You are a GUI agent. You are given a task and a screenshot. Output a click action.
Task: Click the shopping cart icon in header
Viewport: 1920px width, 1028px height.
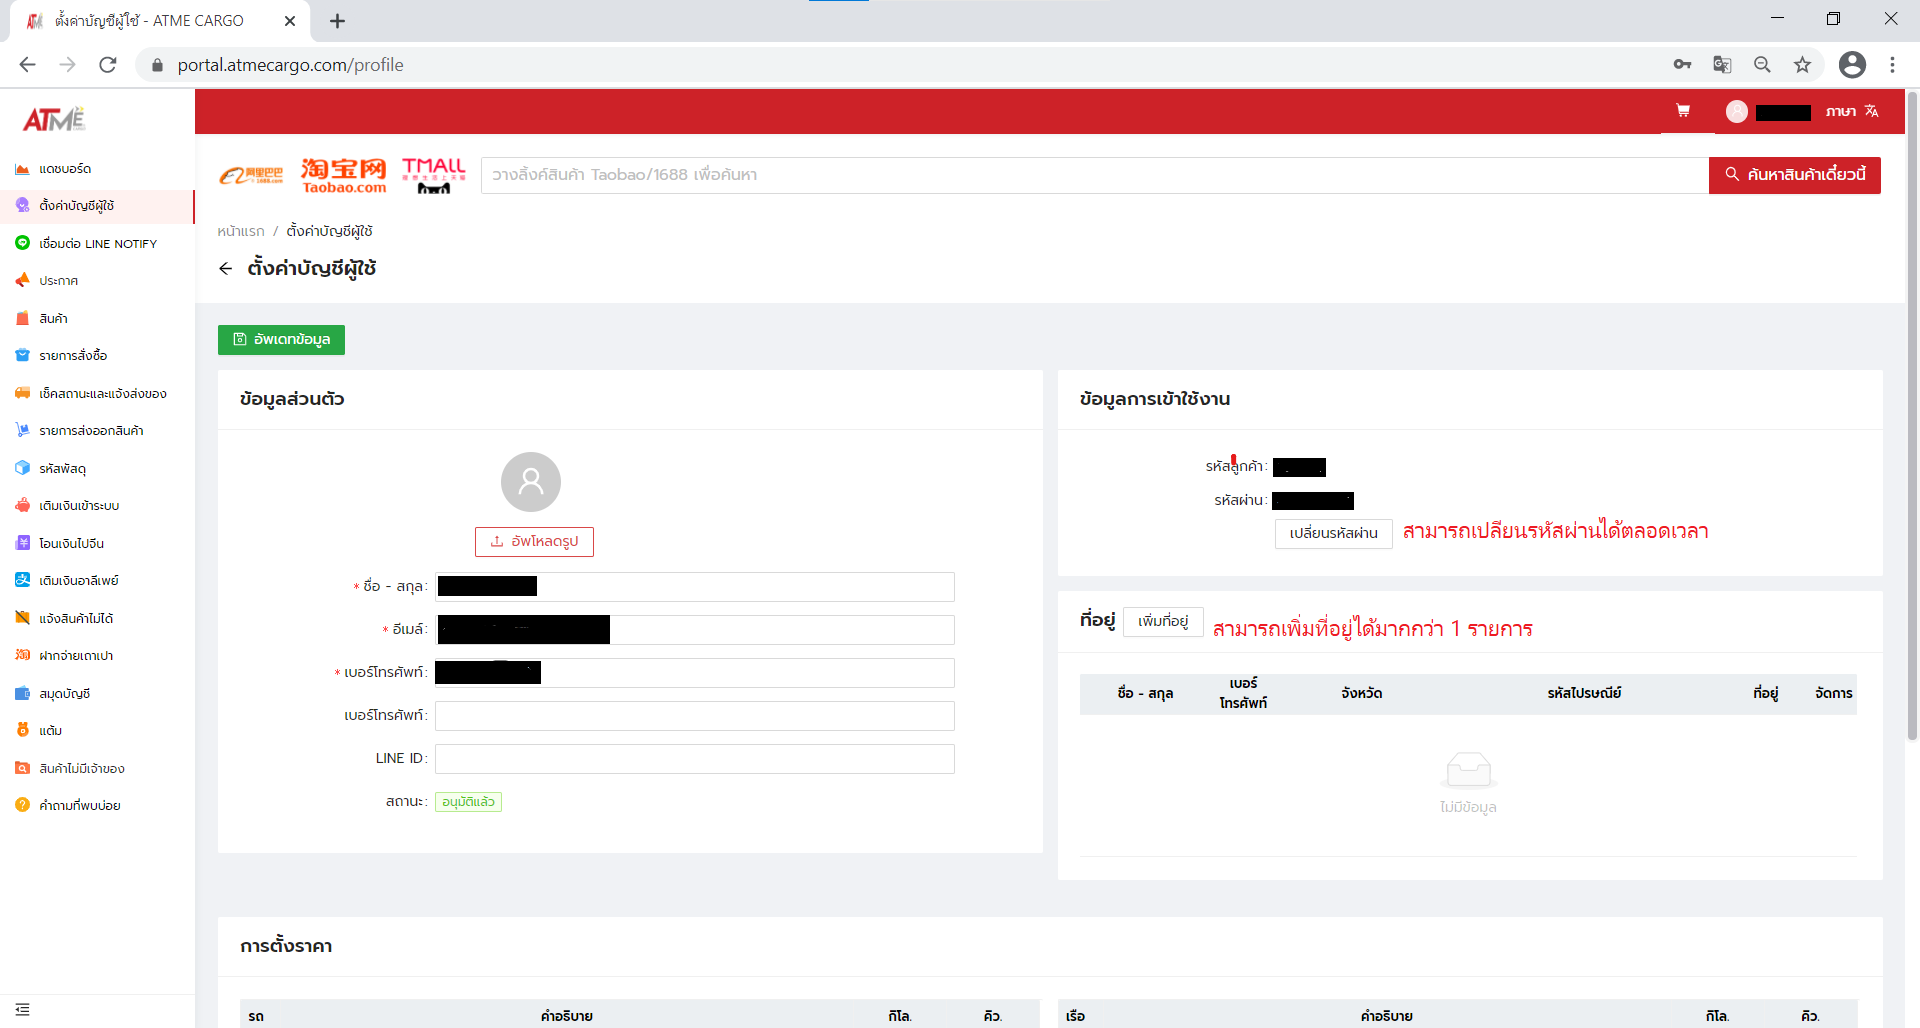[x=1683, y=111]
